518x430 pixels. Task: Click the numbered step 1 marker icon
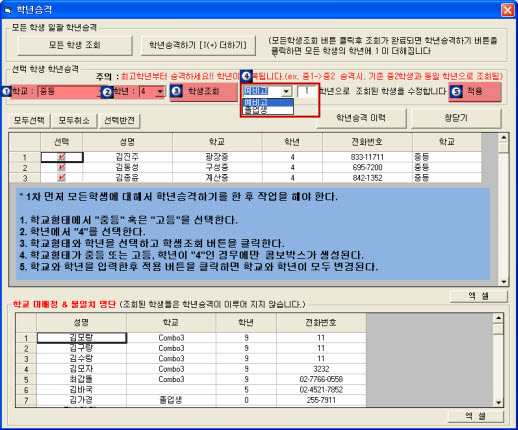click(x=6, y=91)
